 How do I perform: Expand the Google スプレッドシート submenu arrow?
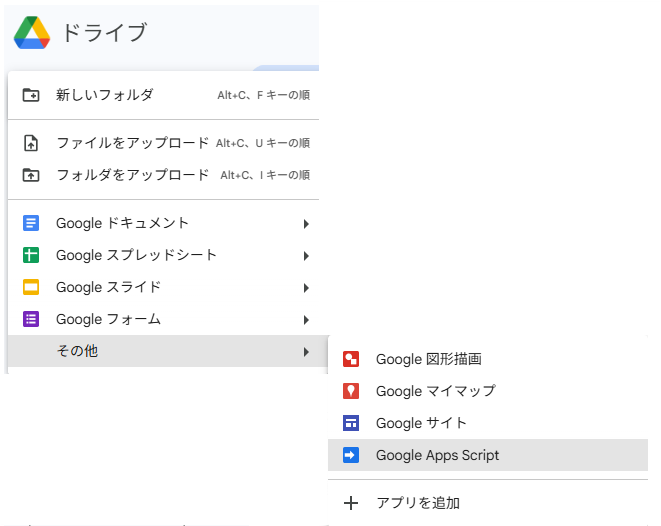(x=306, y=256)
